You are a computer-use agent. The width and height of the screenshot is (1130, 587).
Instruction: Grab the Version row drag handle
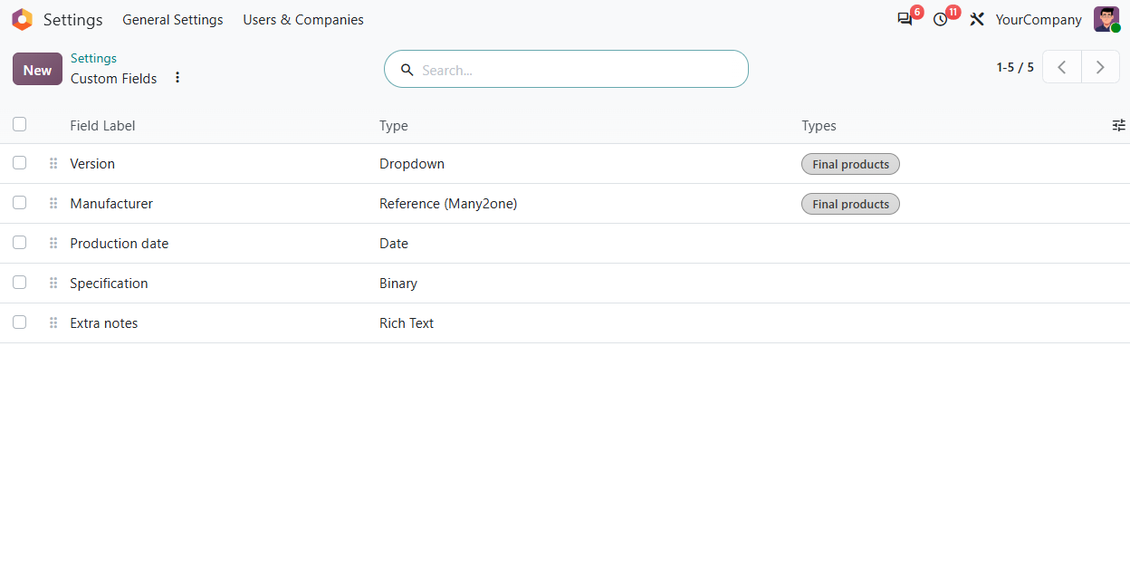tap(53, 163)
